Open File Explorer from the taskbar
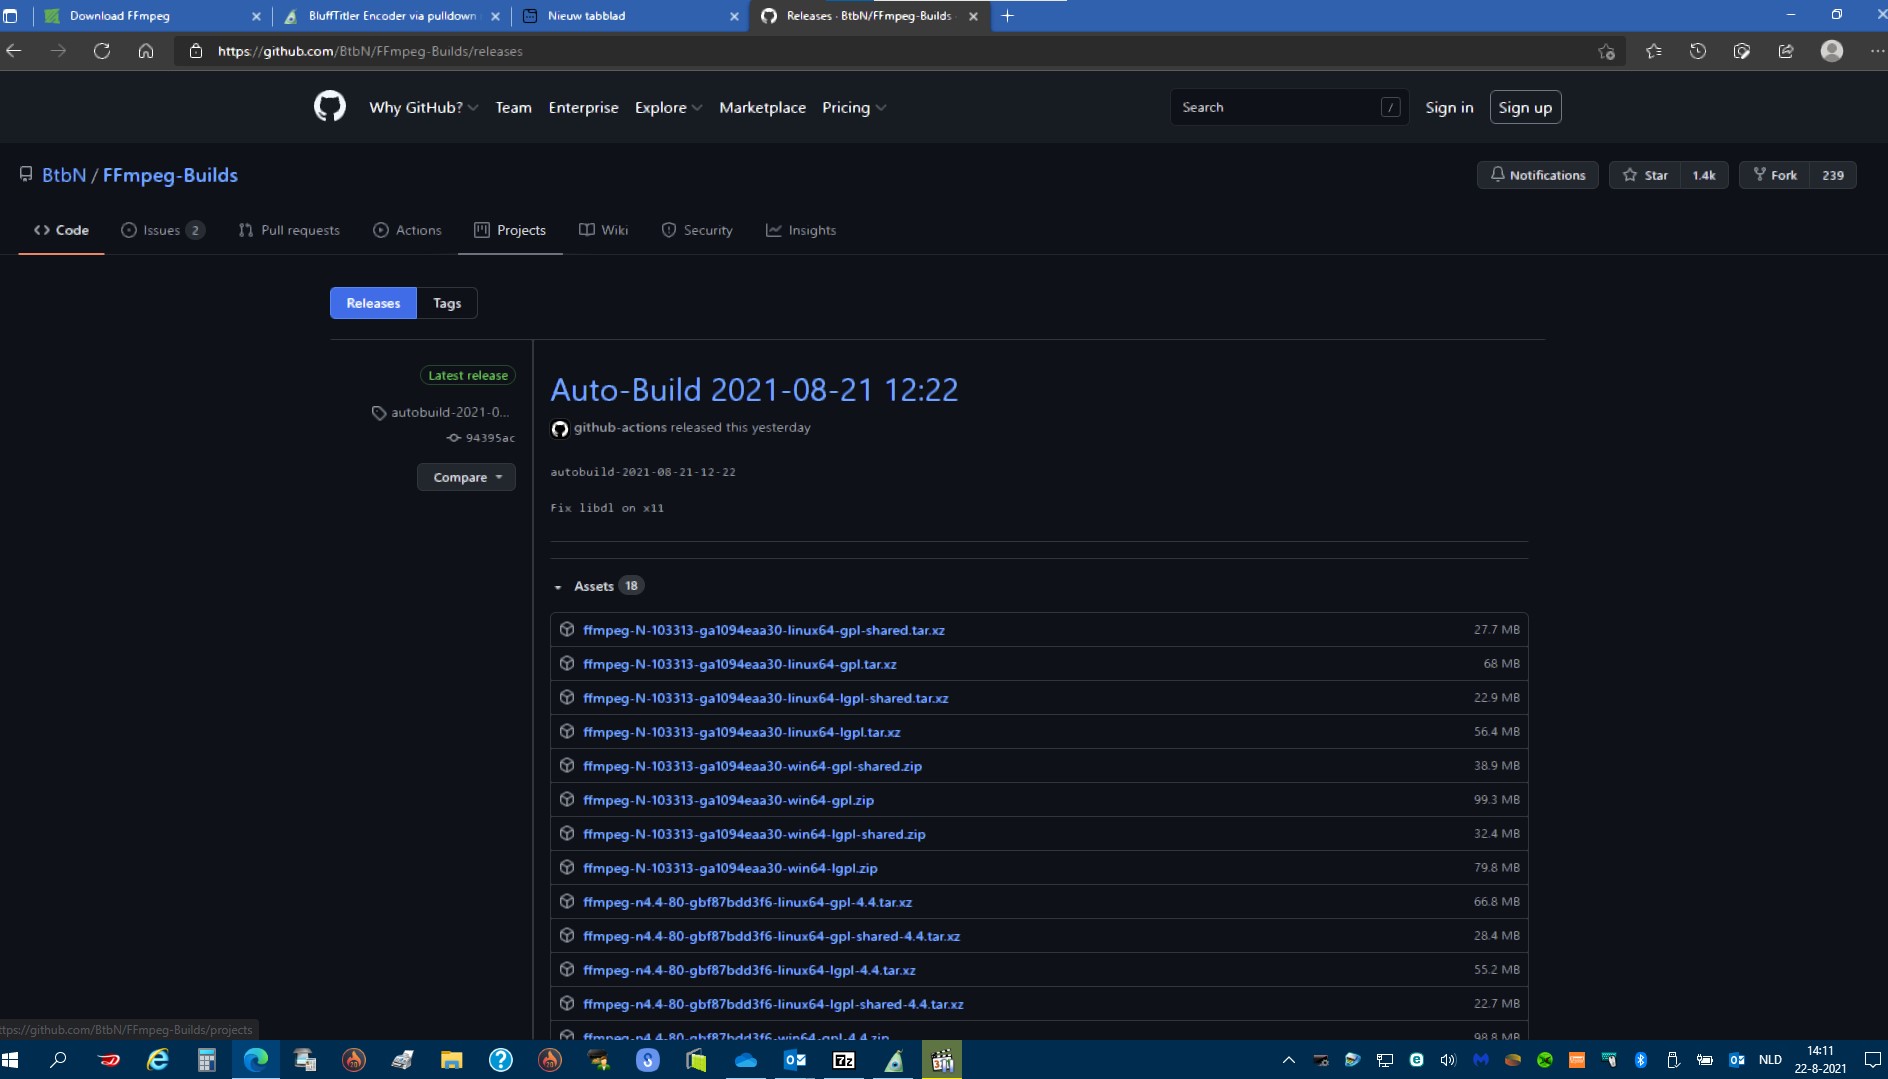 pyautogui.click(x=451, y=1060)
